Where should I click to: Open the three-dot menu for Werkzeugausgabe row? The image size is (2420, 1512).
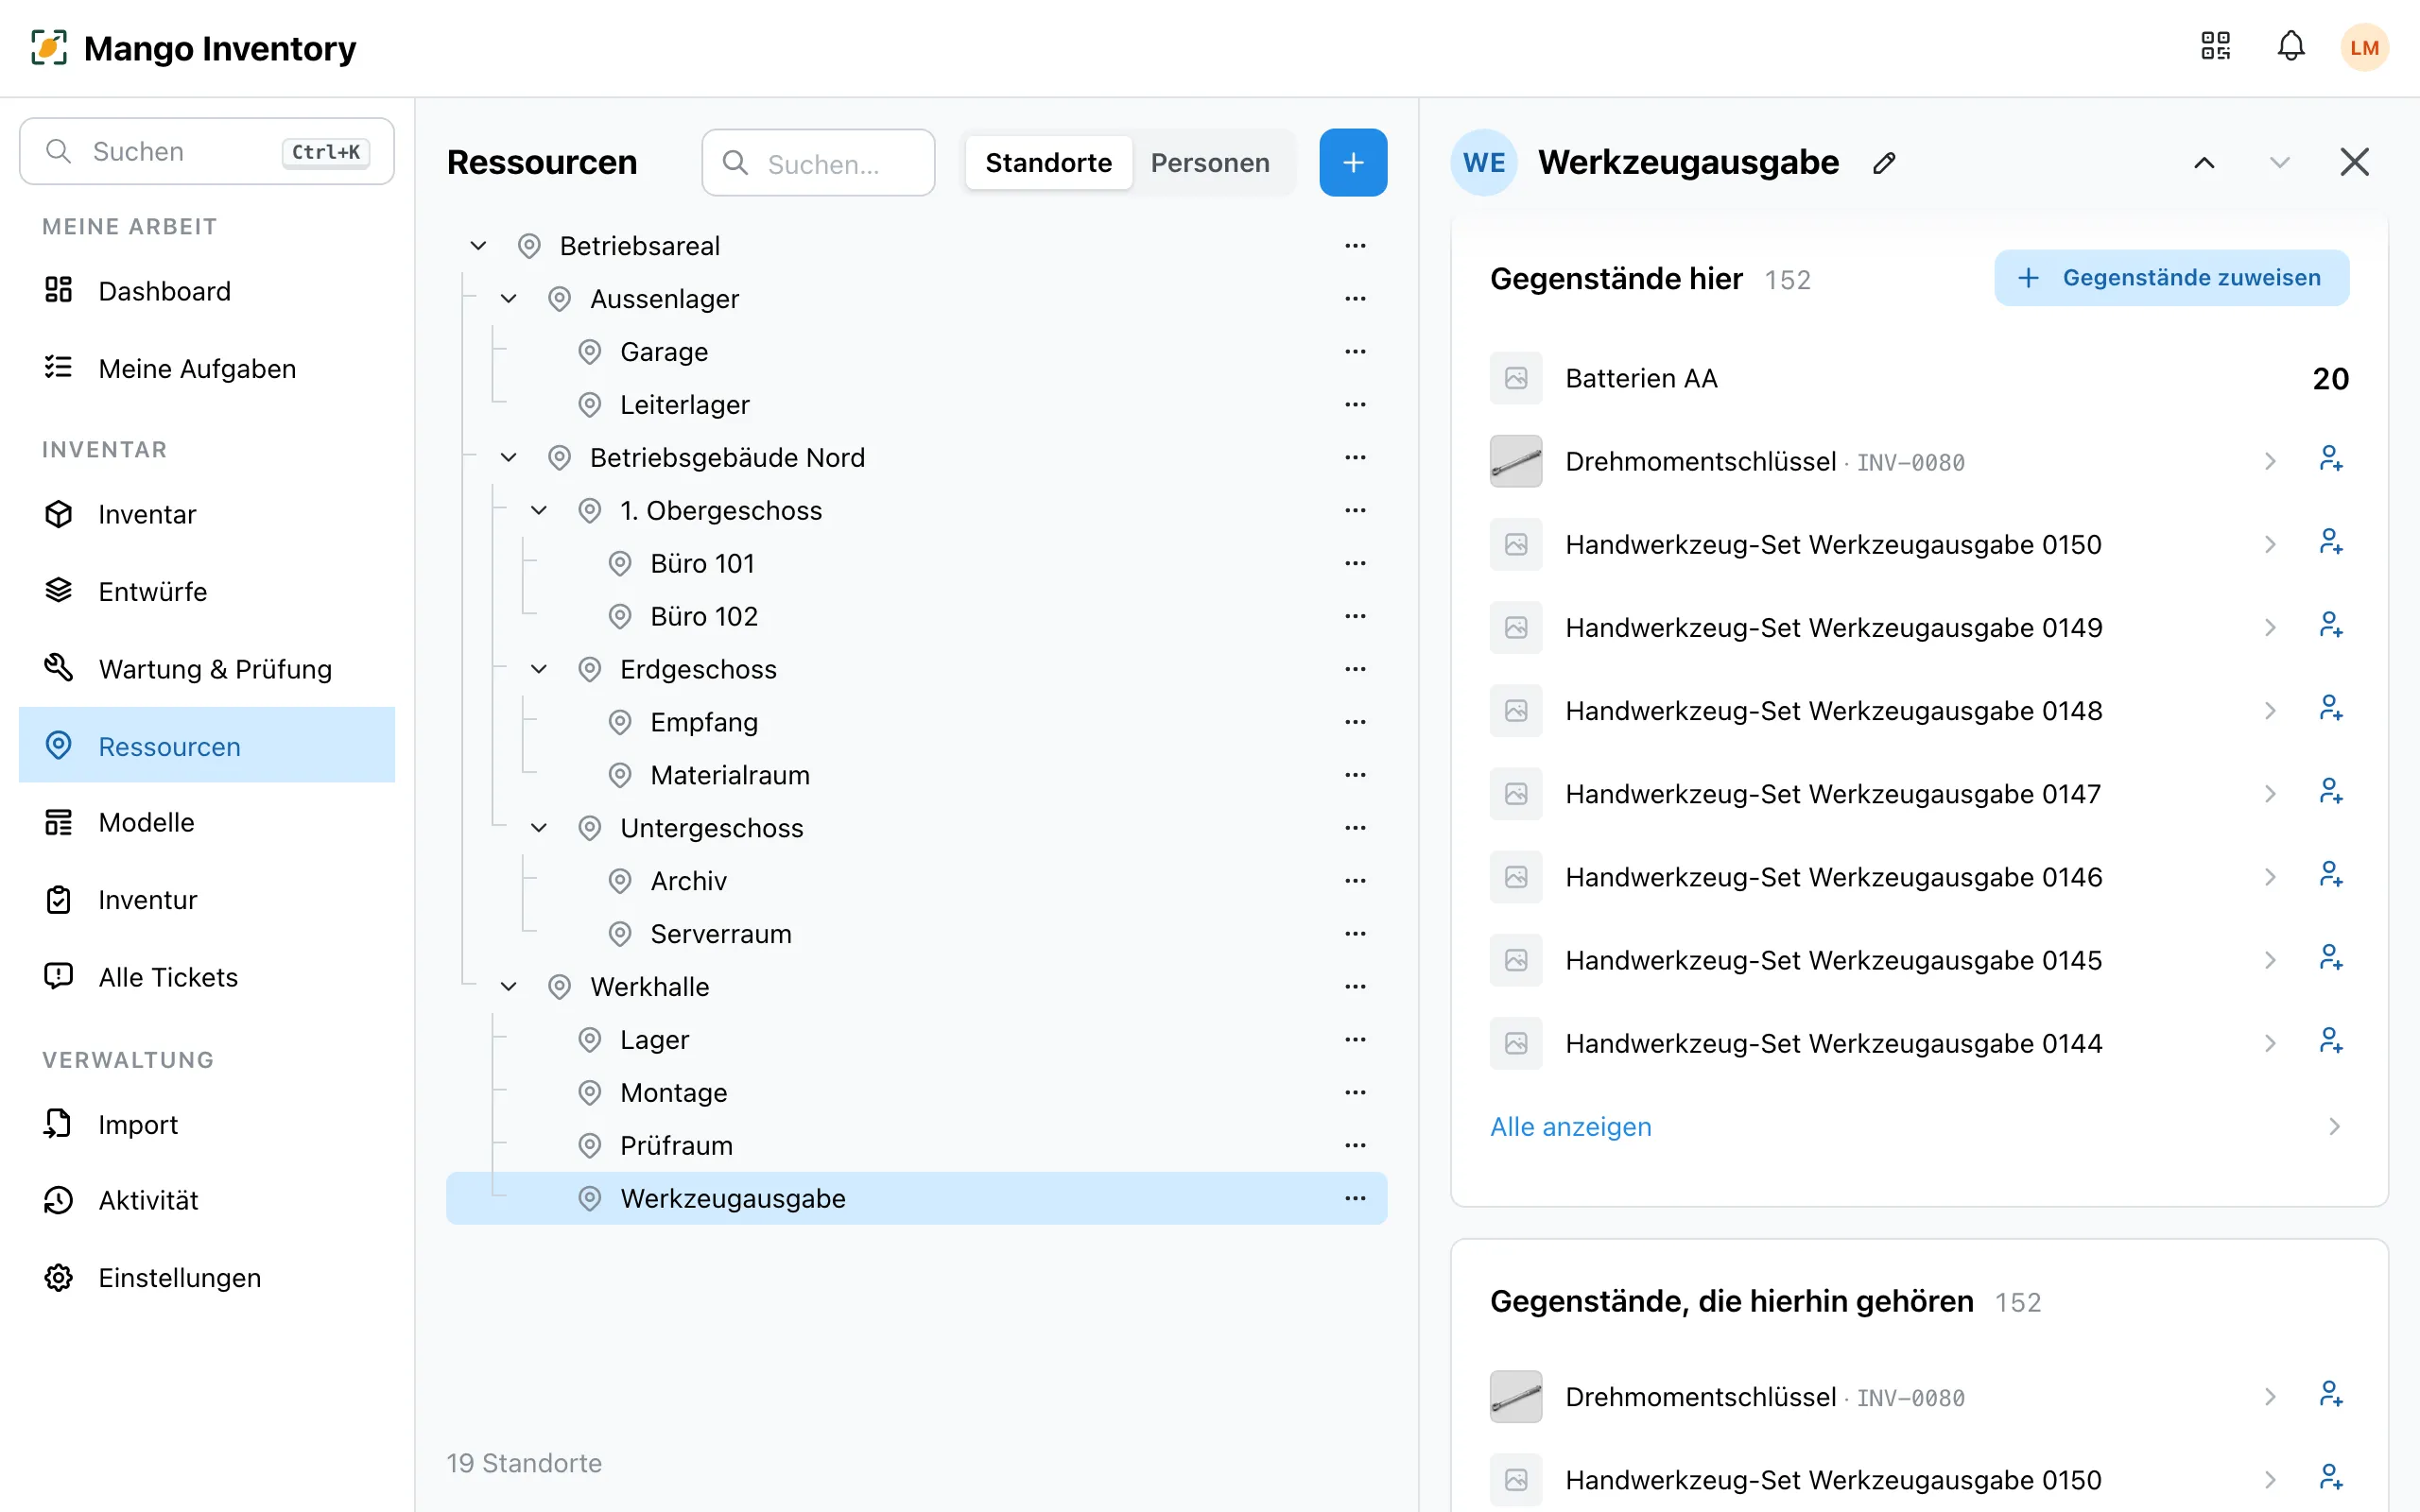pyautogui.click(x=1355, y=1198)
